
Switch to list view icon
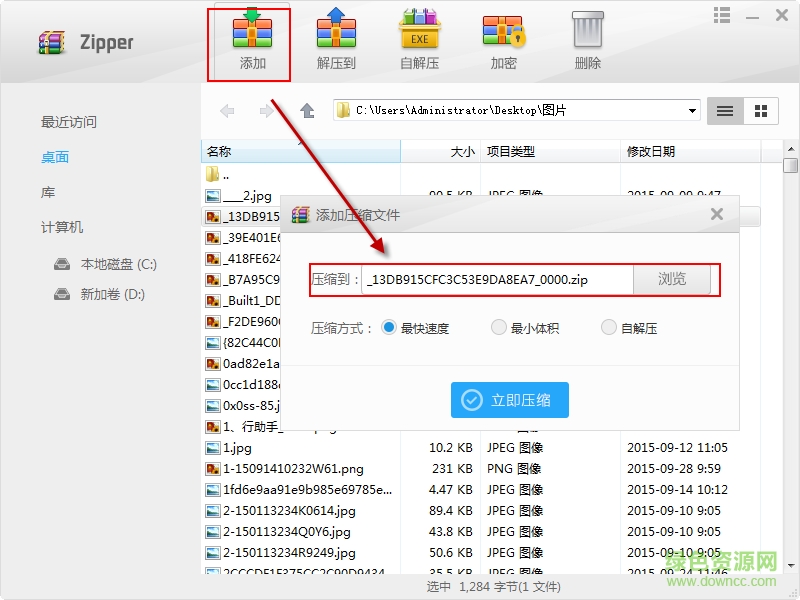[724, 110]
